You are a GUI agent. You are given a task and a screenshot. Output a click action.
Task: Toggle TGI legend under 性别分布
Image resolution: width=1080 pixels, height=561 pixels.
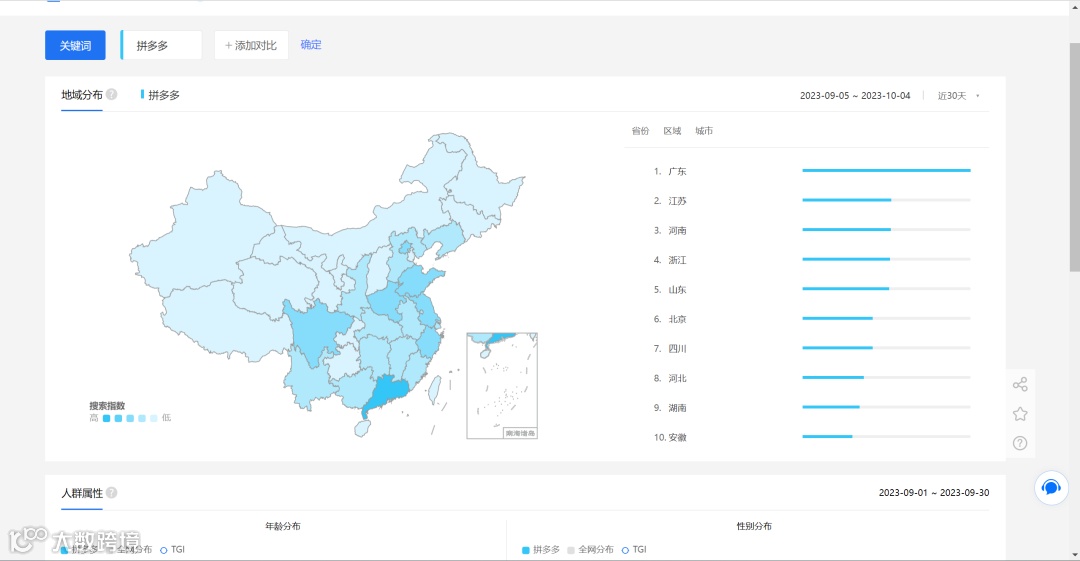pos(634,550)
